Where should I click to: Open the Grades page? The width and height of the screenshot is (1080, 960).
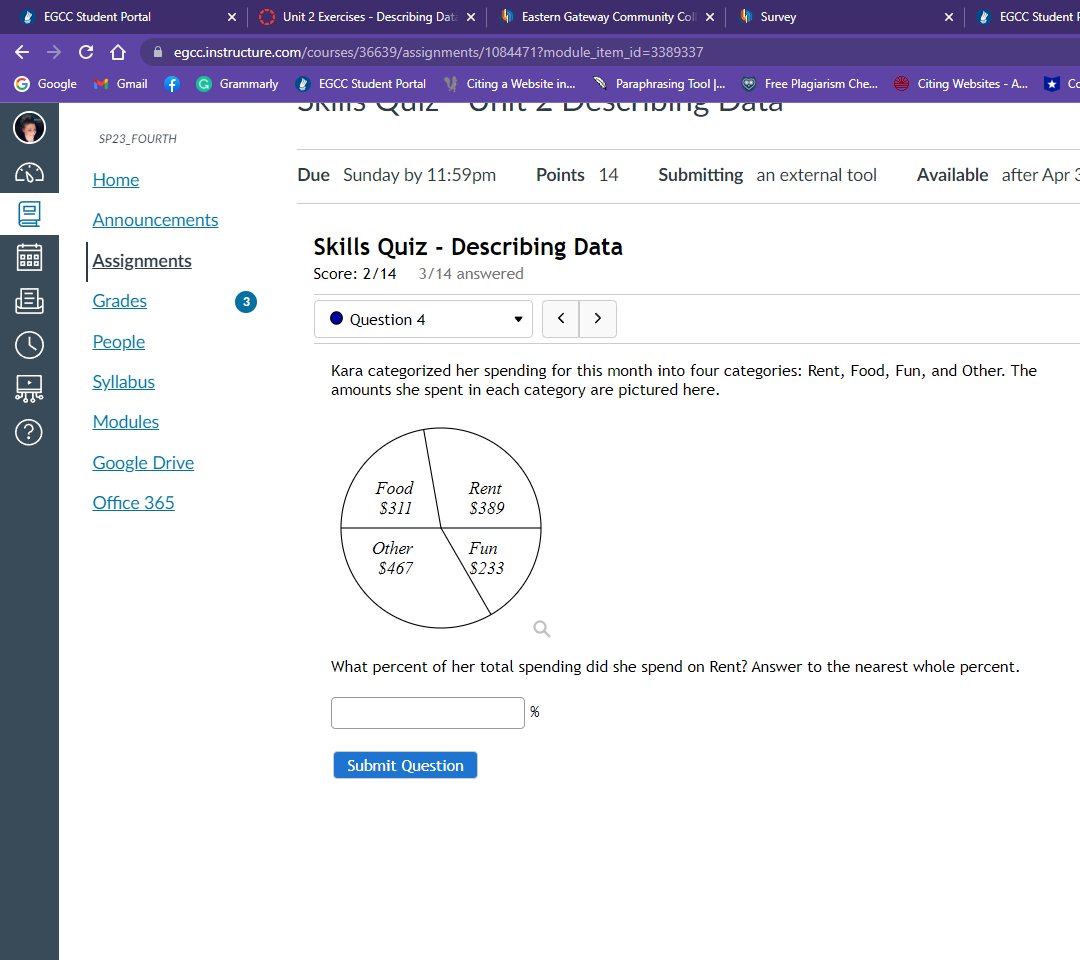(119, 301)
